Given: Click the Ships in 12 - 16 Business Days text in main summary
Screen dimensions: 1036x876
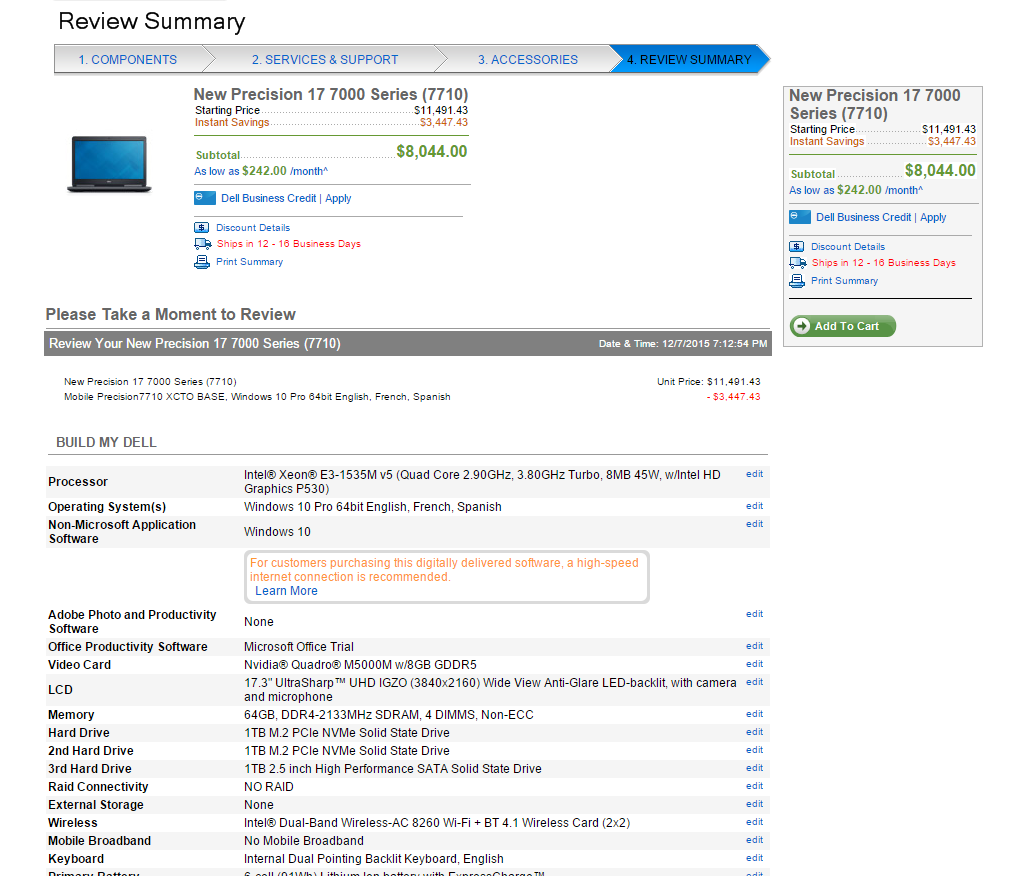Looking at the screenshot, I should point(289,244).
